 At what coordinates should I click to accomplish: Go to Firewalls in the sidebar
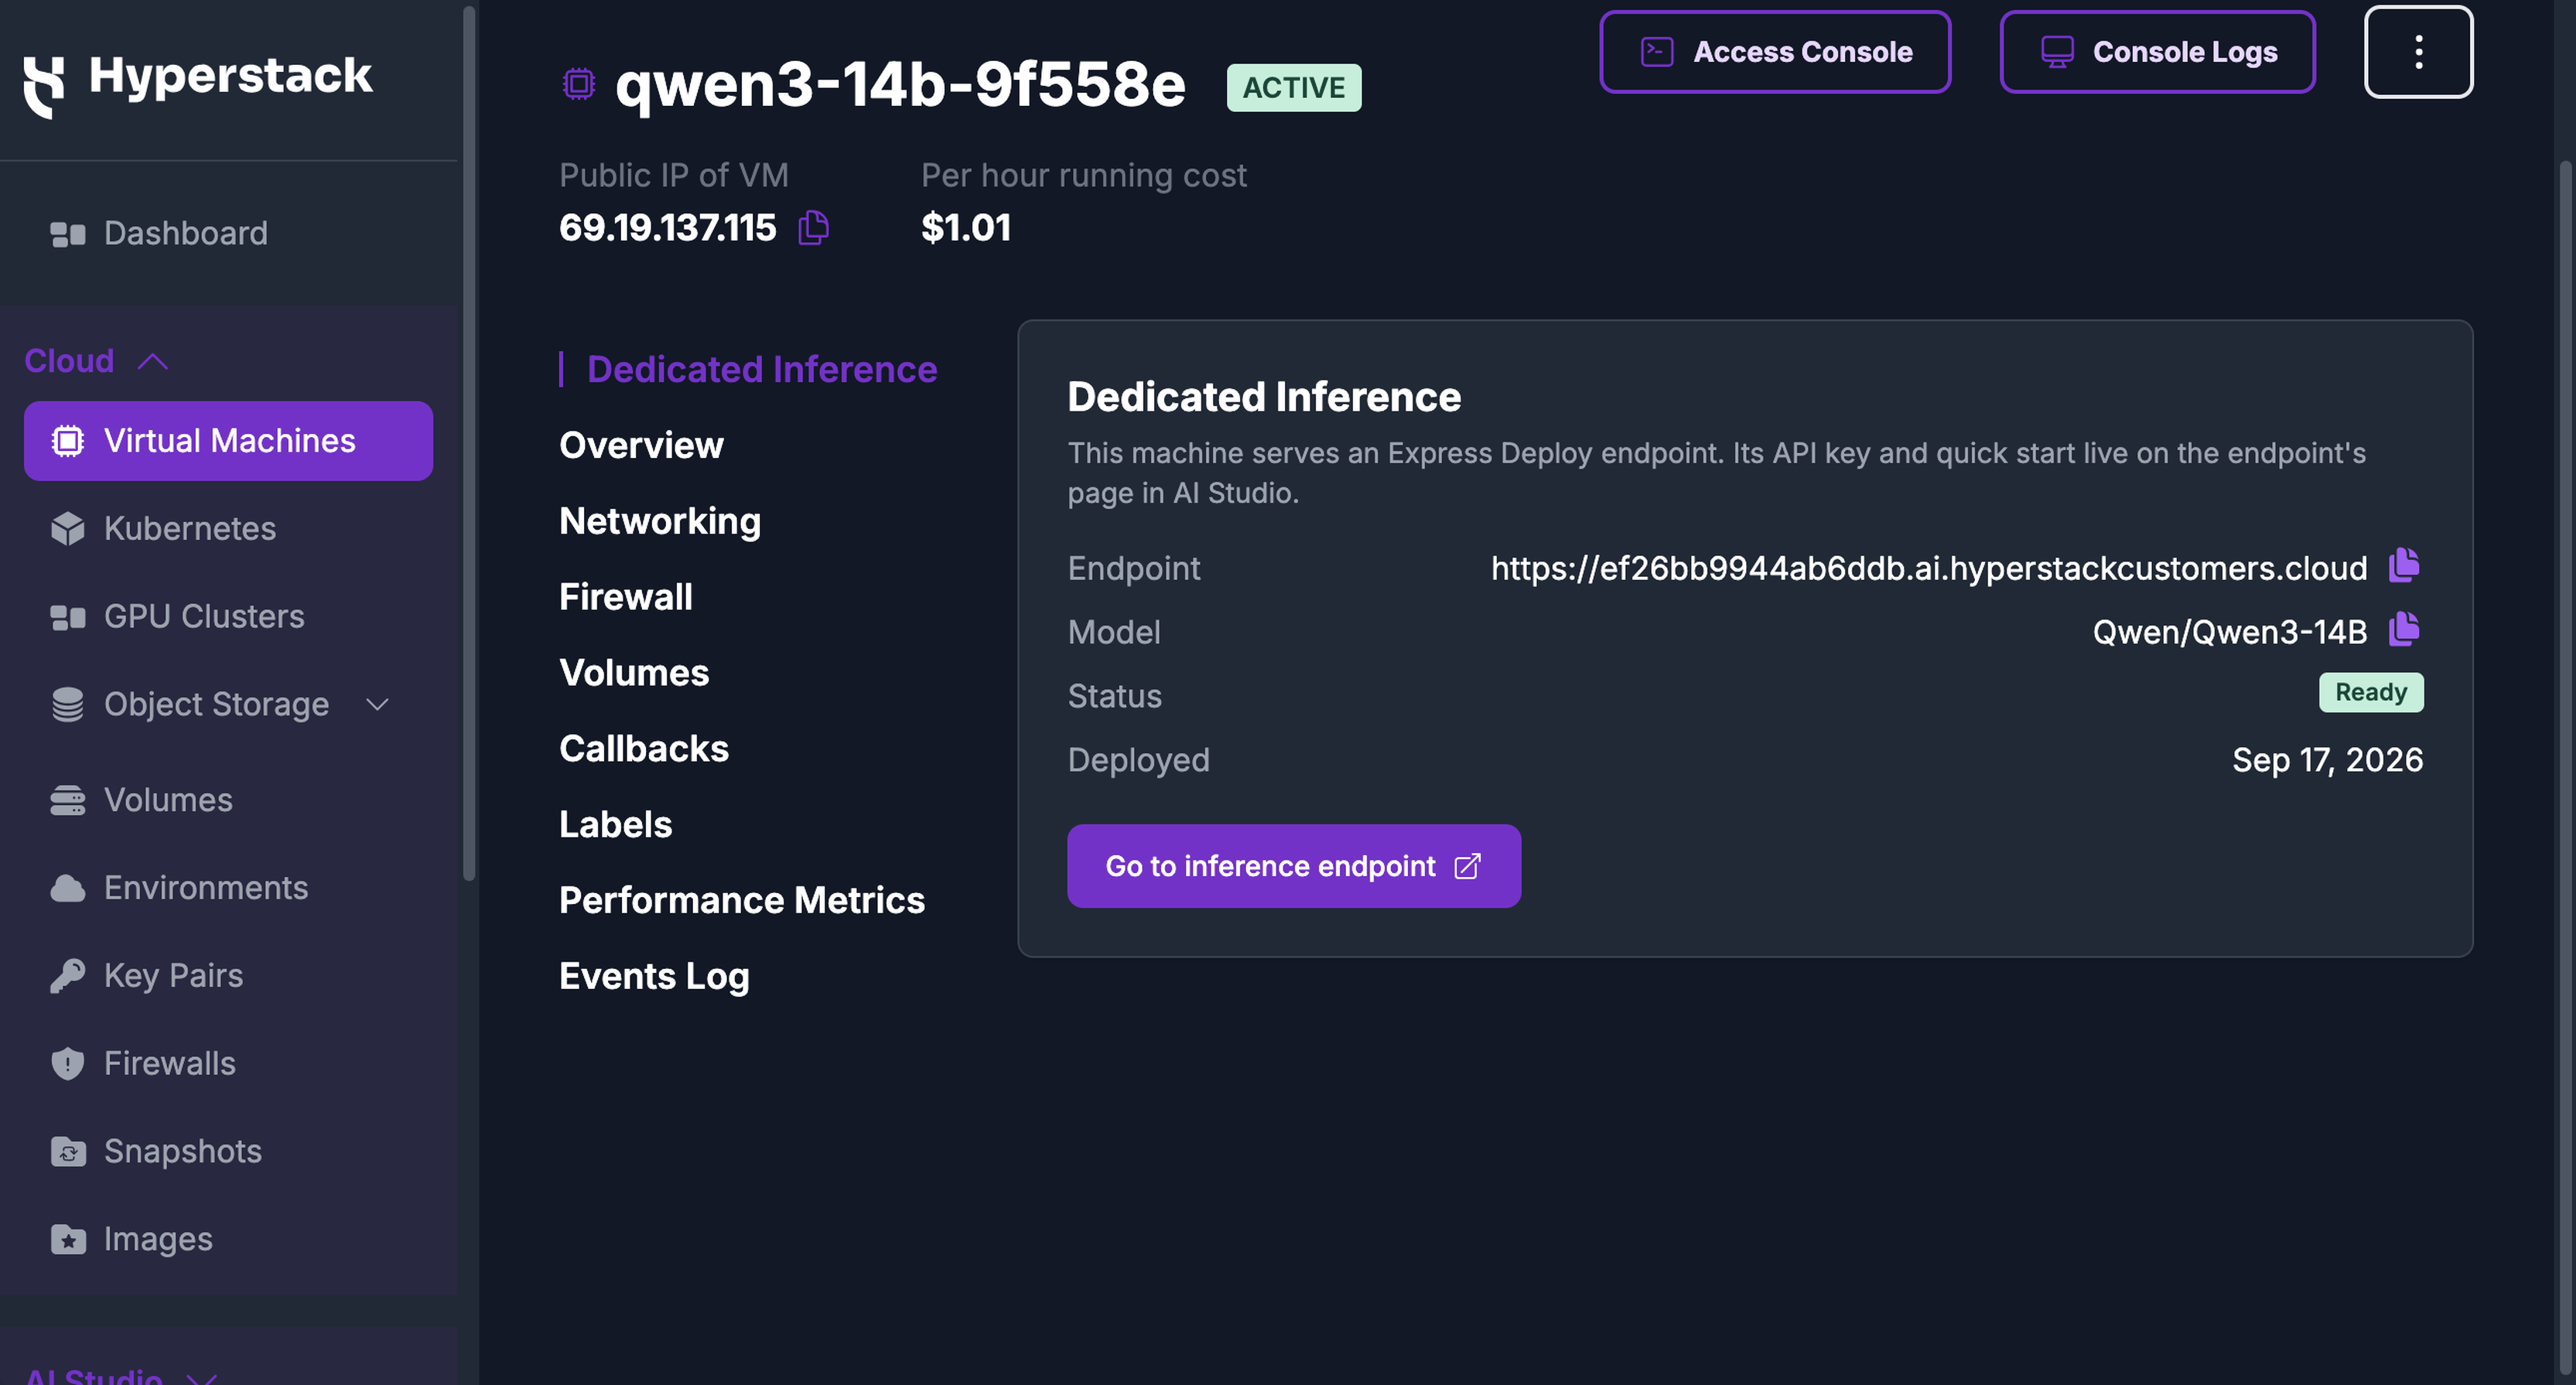point(228,1064)
